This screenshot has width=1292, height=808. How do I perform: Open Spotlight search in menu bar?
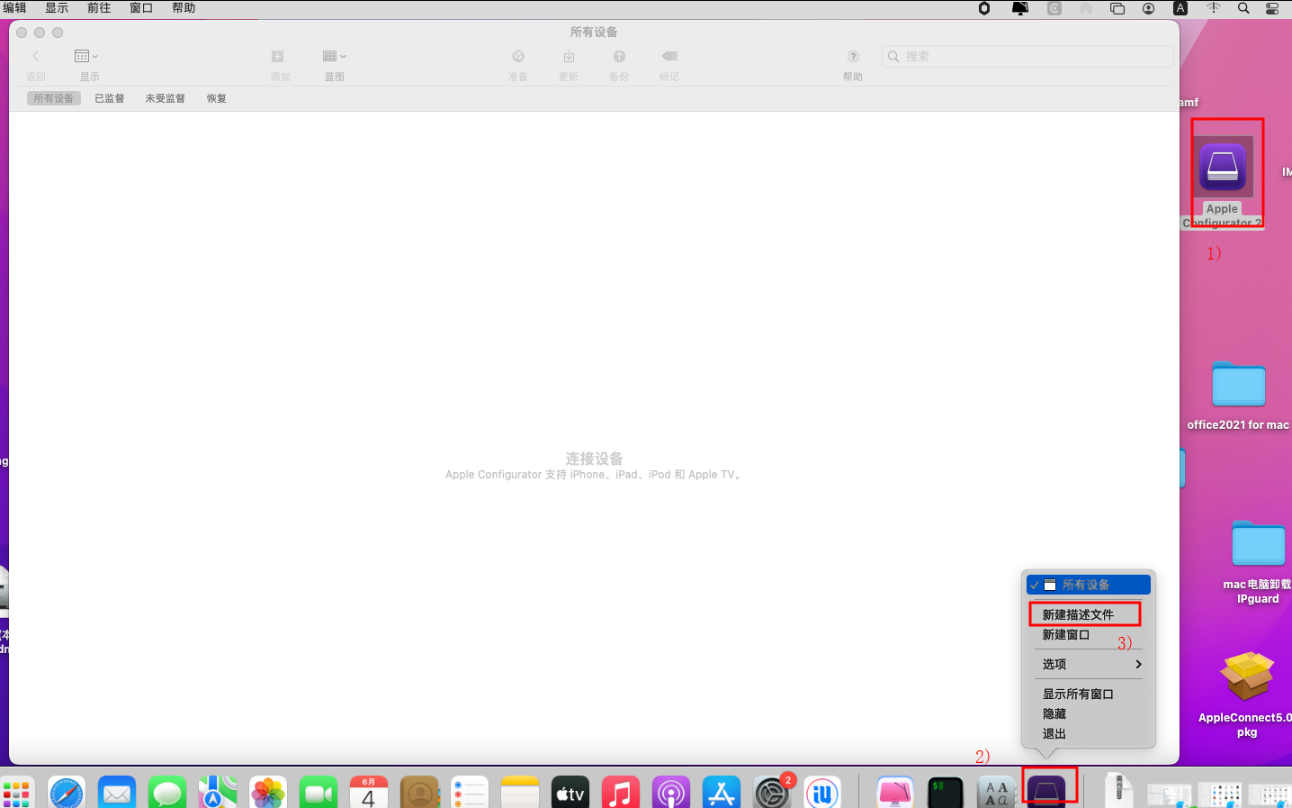point(1244,8)
